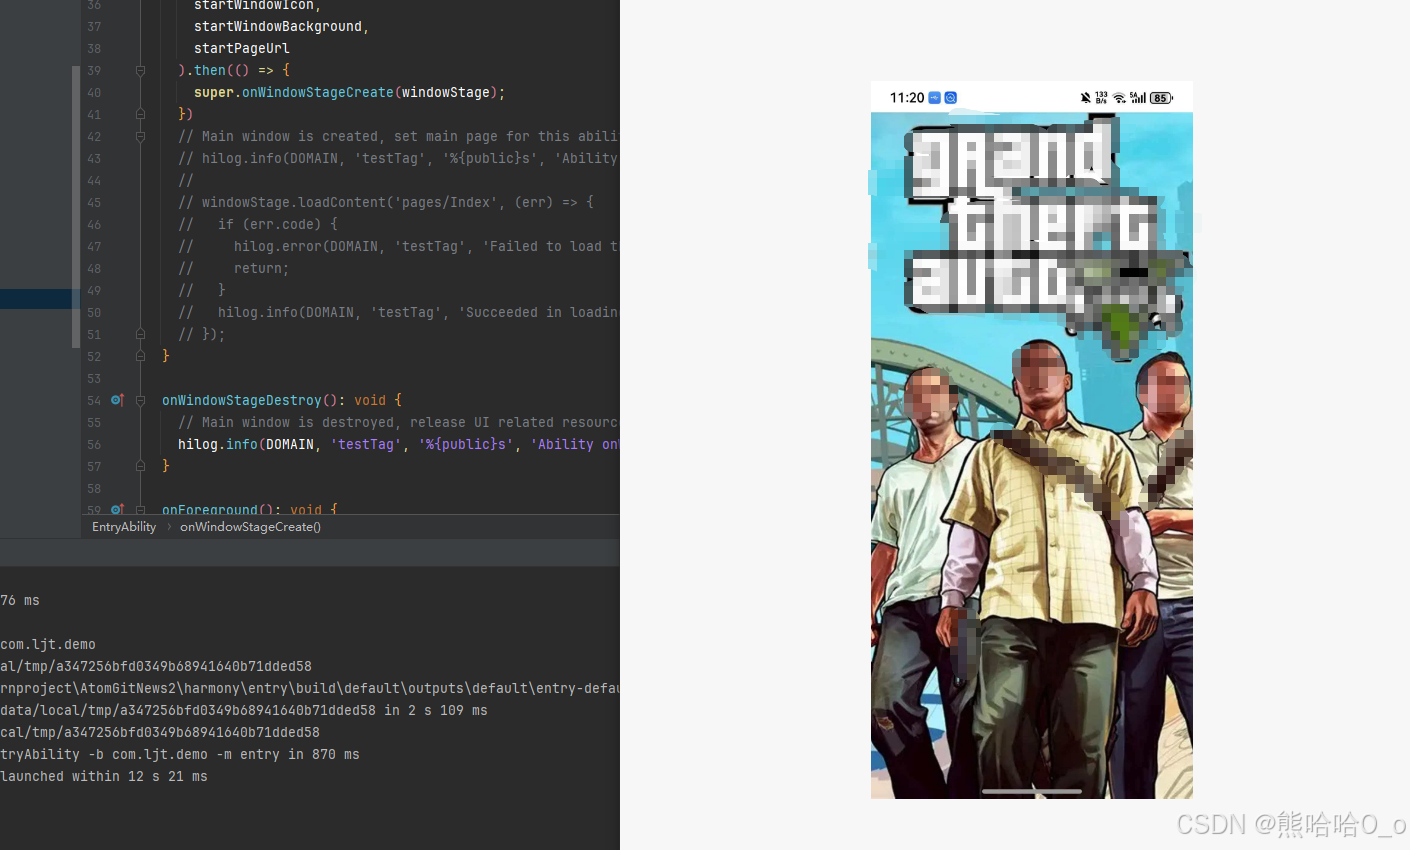Click the fold end marker at line 51
Screen dimensions: 1410x850
tap(140, 334)
